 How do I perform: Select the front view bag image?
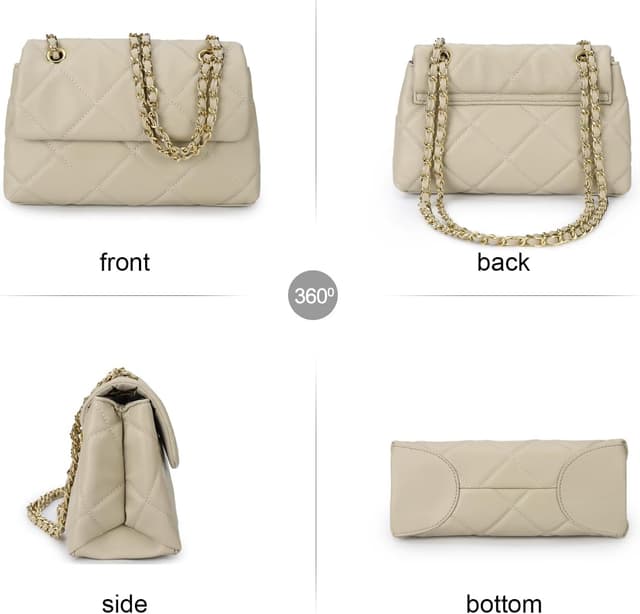[x=131, y=120]
